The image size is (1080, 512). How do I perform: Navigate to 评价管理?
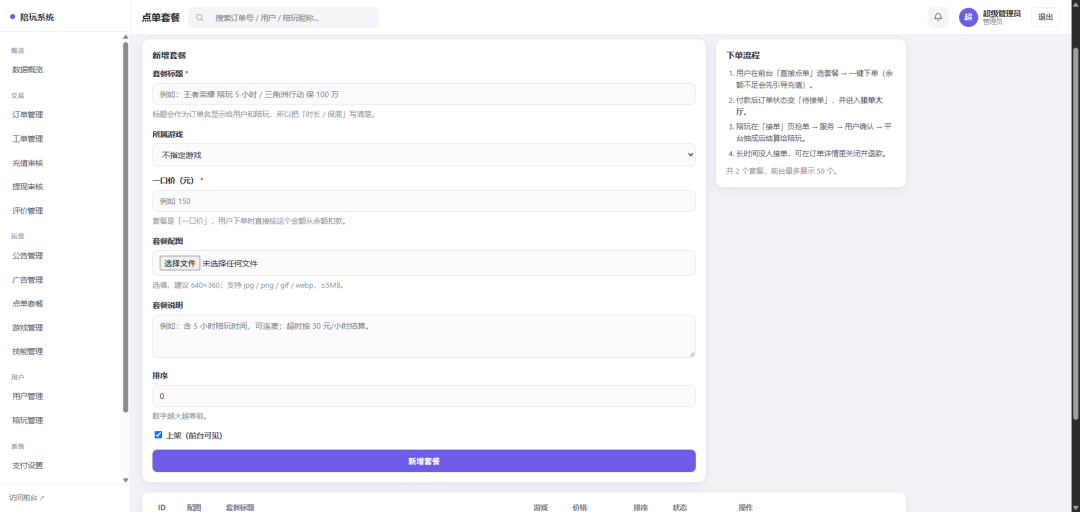[x=28, y=211]
